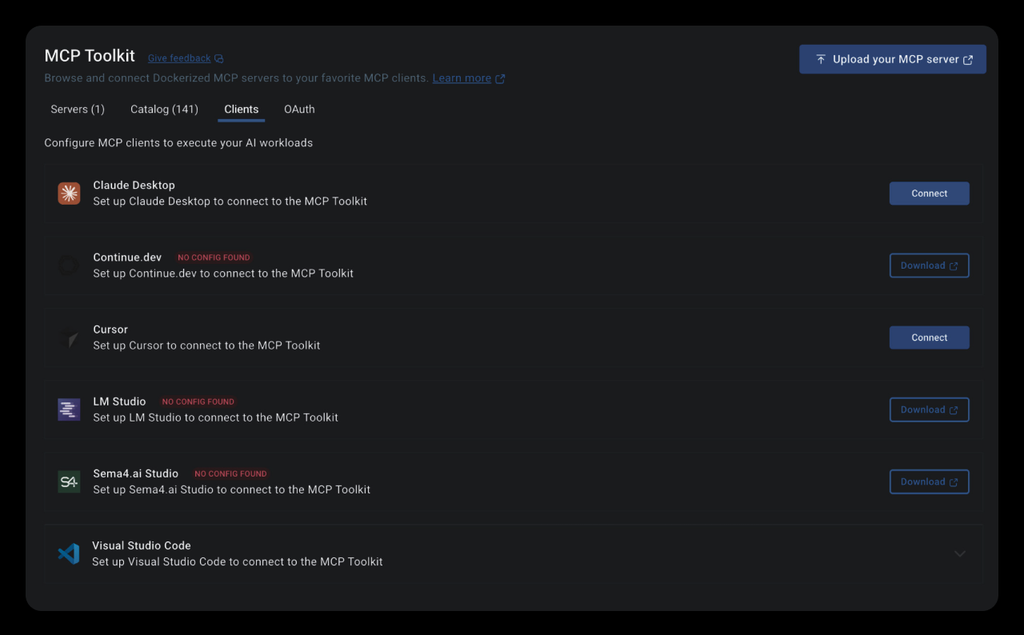Click Upload your MCP server button
Screen dimensions: 1024x635
pos(892,59)
